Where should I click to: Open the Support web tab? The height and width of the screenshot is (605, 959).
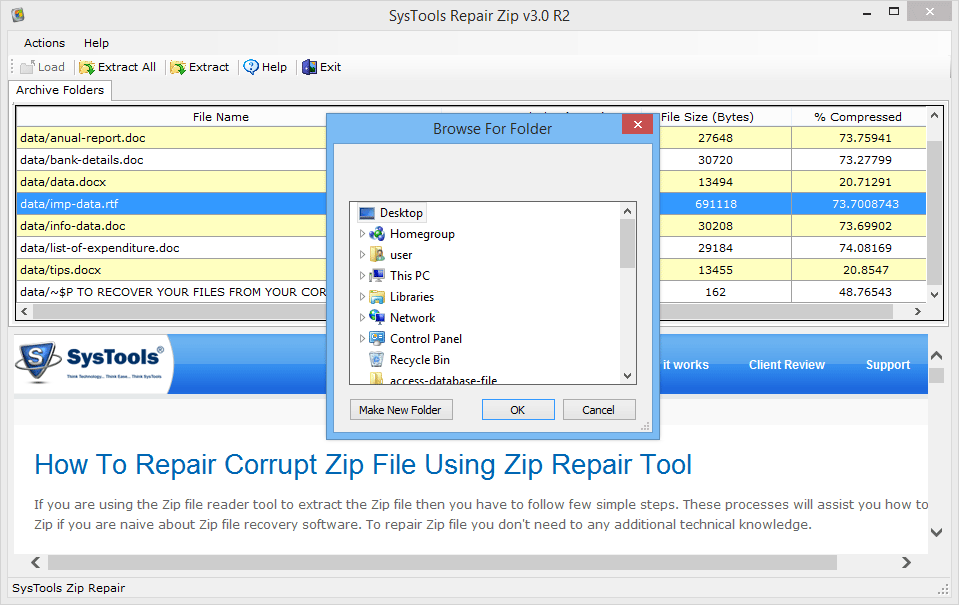coord(887,365)
